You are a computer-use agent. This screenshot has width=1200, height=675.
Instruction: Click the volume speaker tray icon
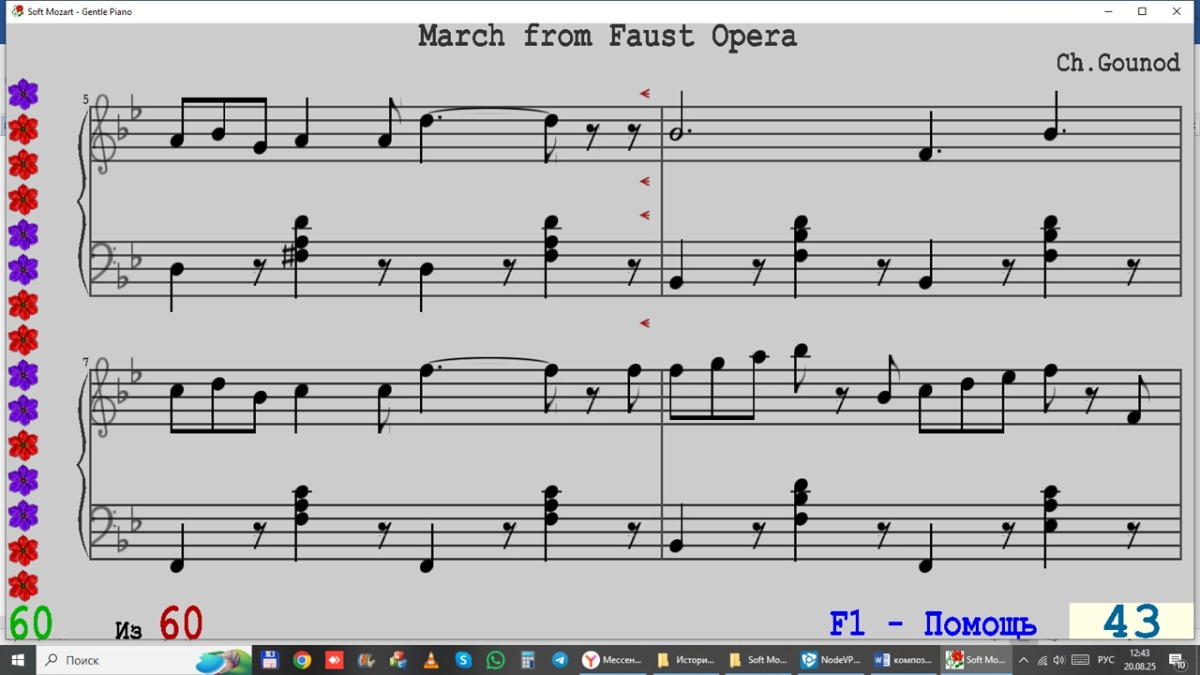point(1059,660)
